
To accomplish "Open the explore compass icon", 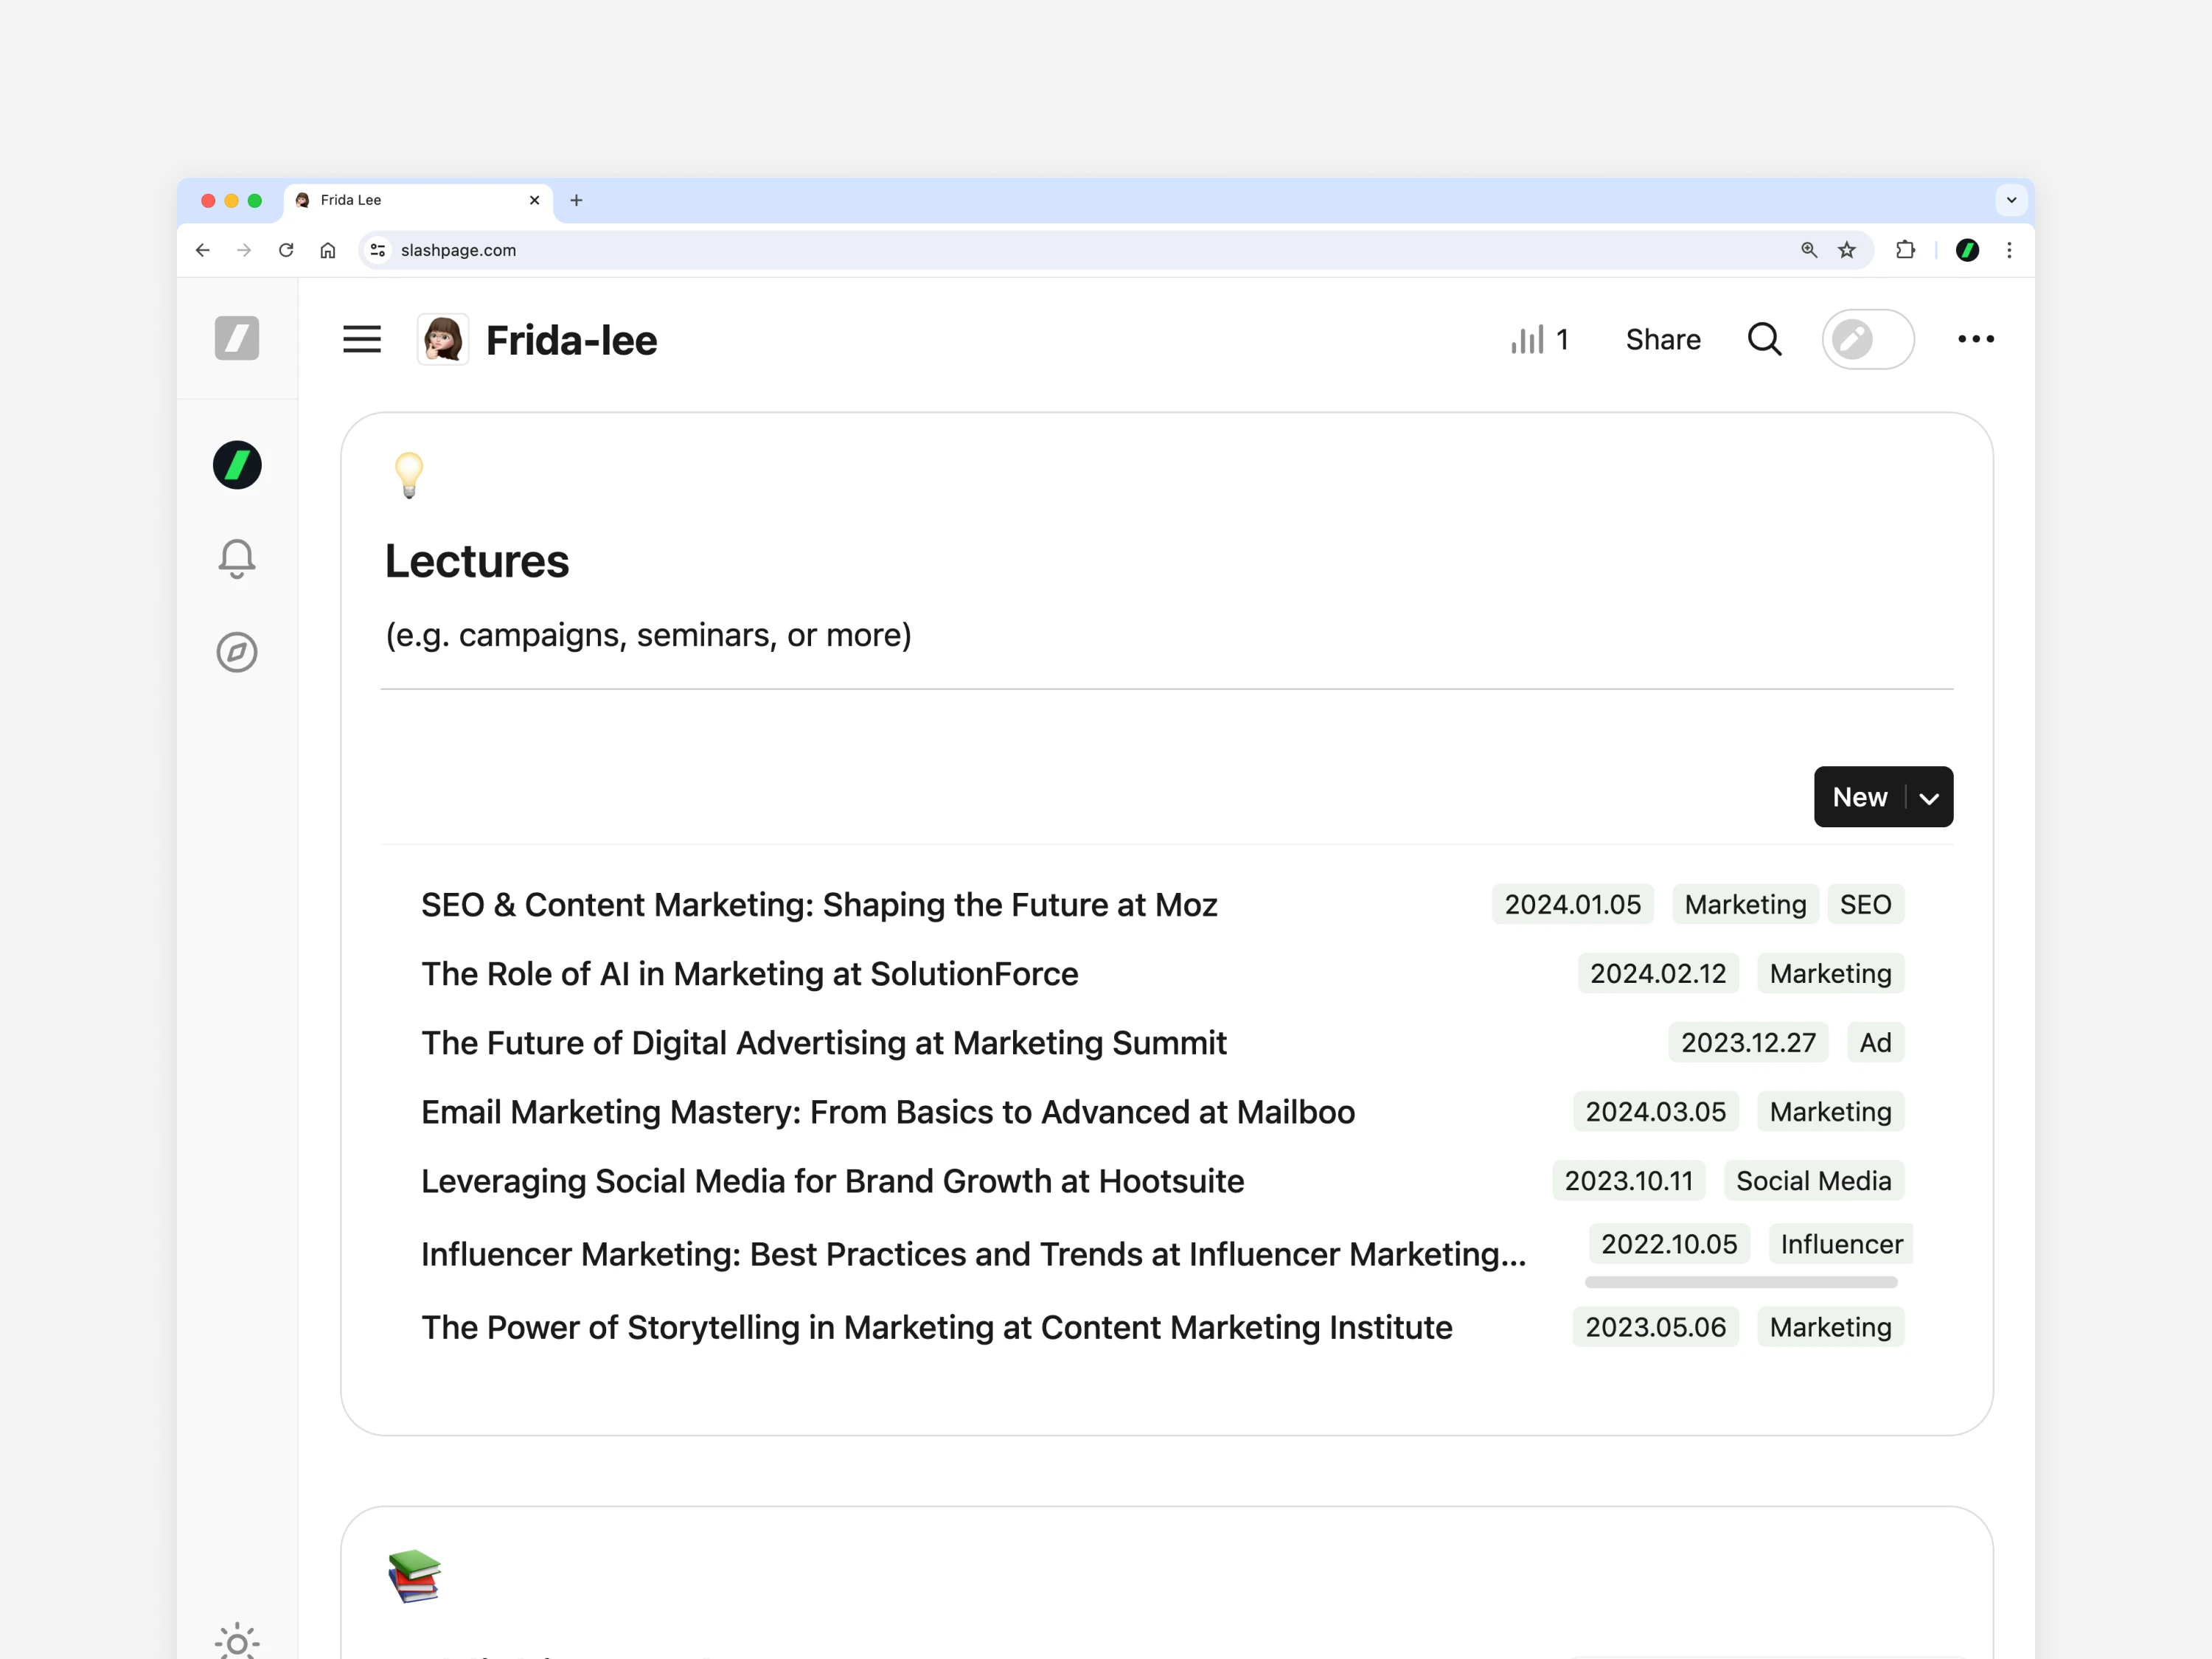I will point(237,652).
